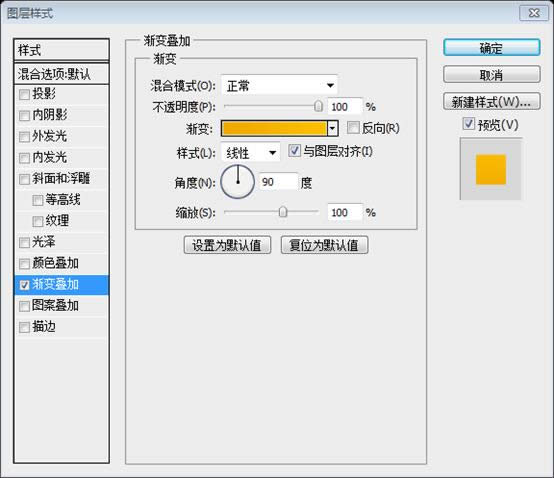
Task: Click the 新建样式 new style button
Action: coord(491,102)
